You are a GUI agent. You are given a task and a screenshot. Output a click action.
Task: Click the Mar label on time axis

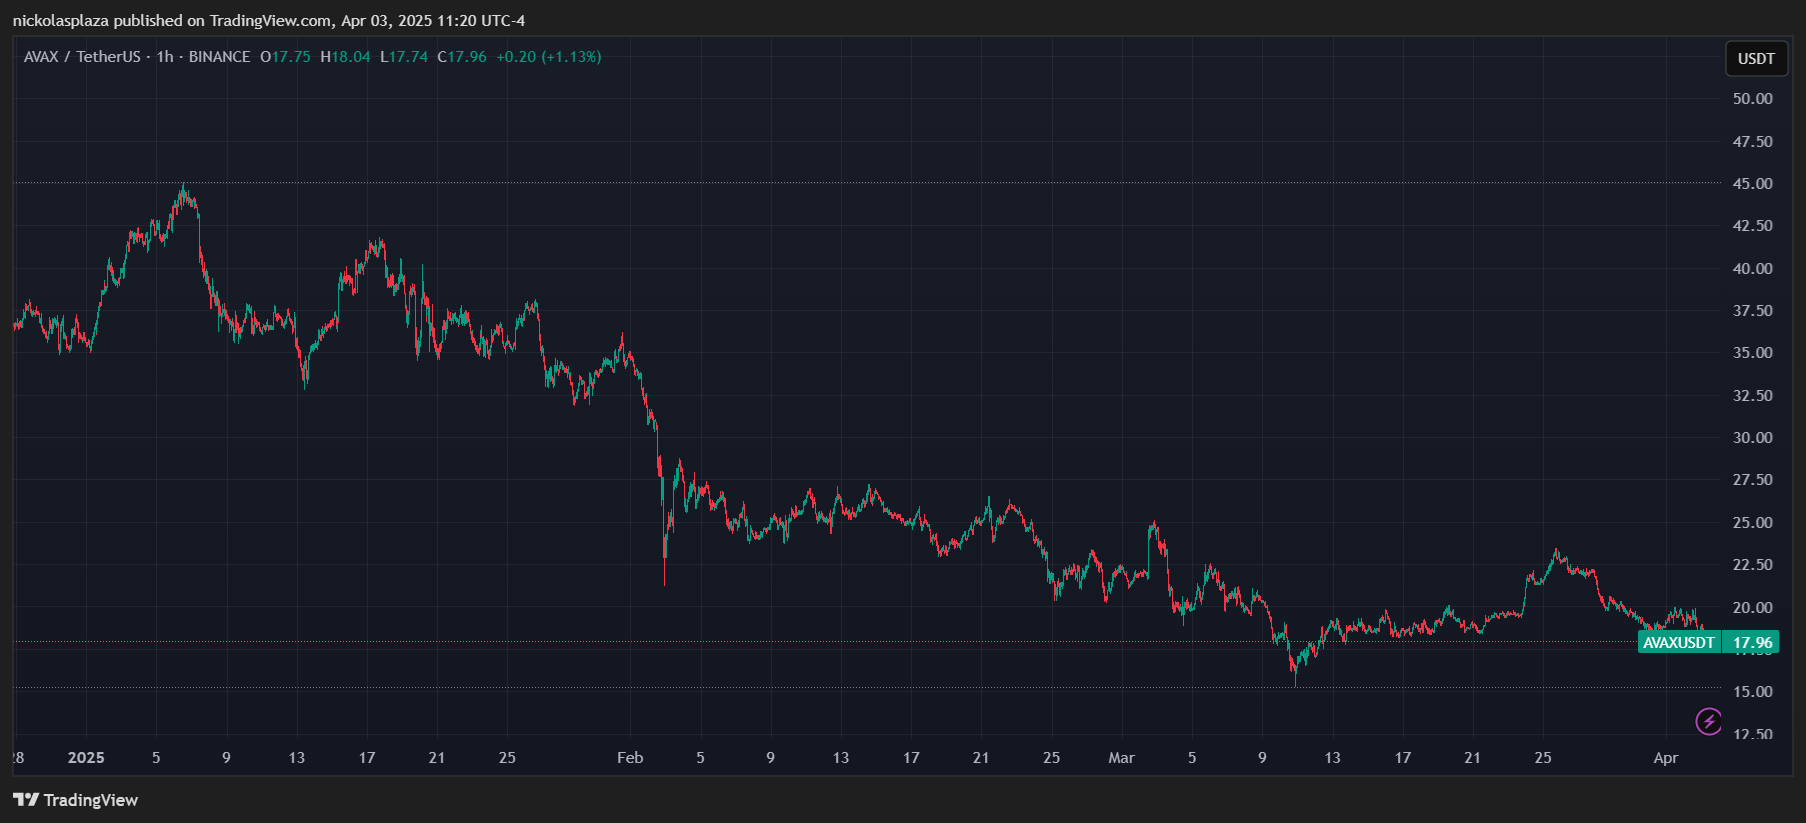click(1121, 758)
